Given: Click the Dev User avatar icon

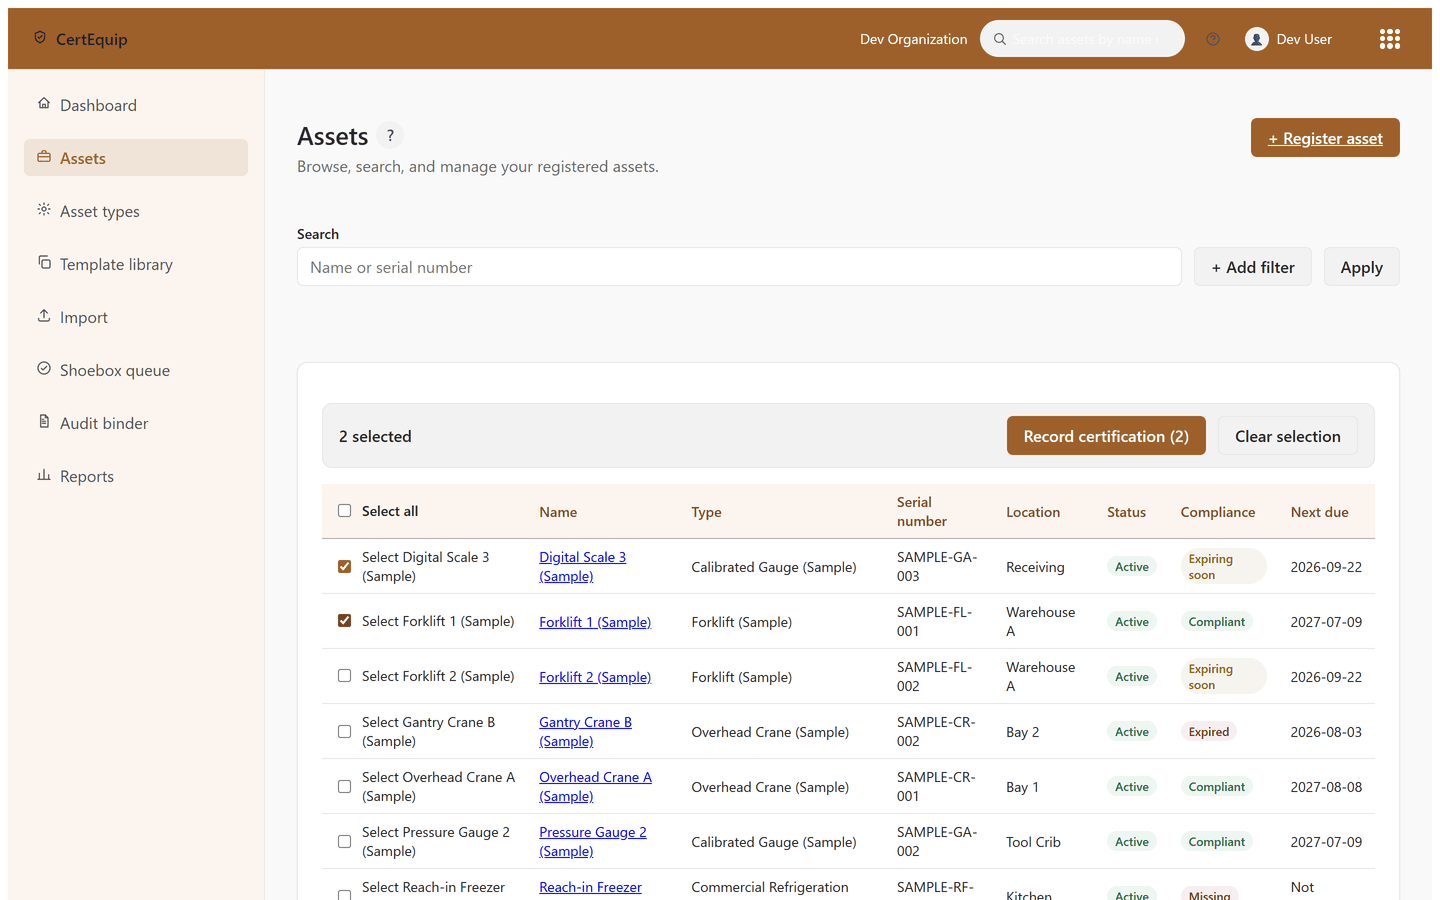Looking at the screenshot, I should coord(1257,39).
